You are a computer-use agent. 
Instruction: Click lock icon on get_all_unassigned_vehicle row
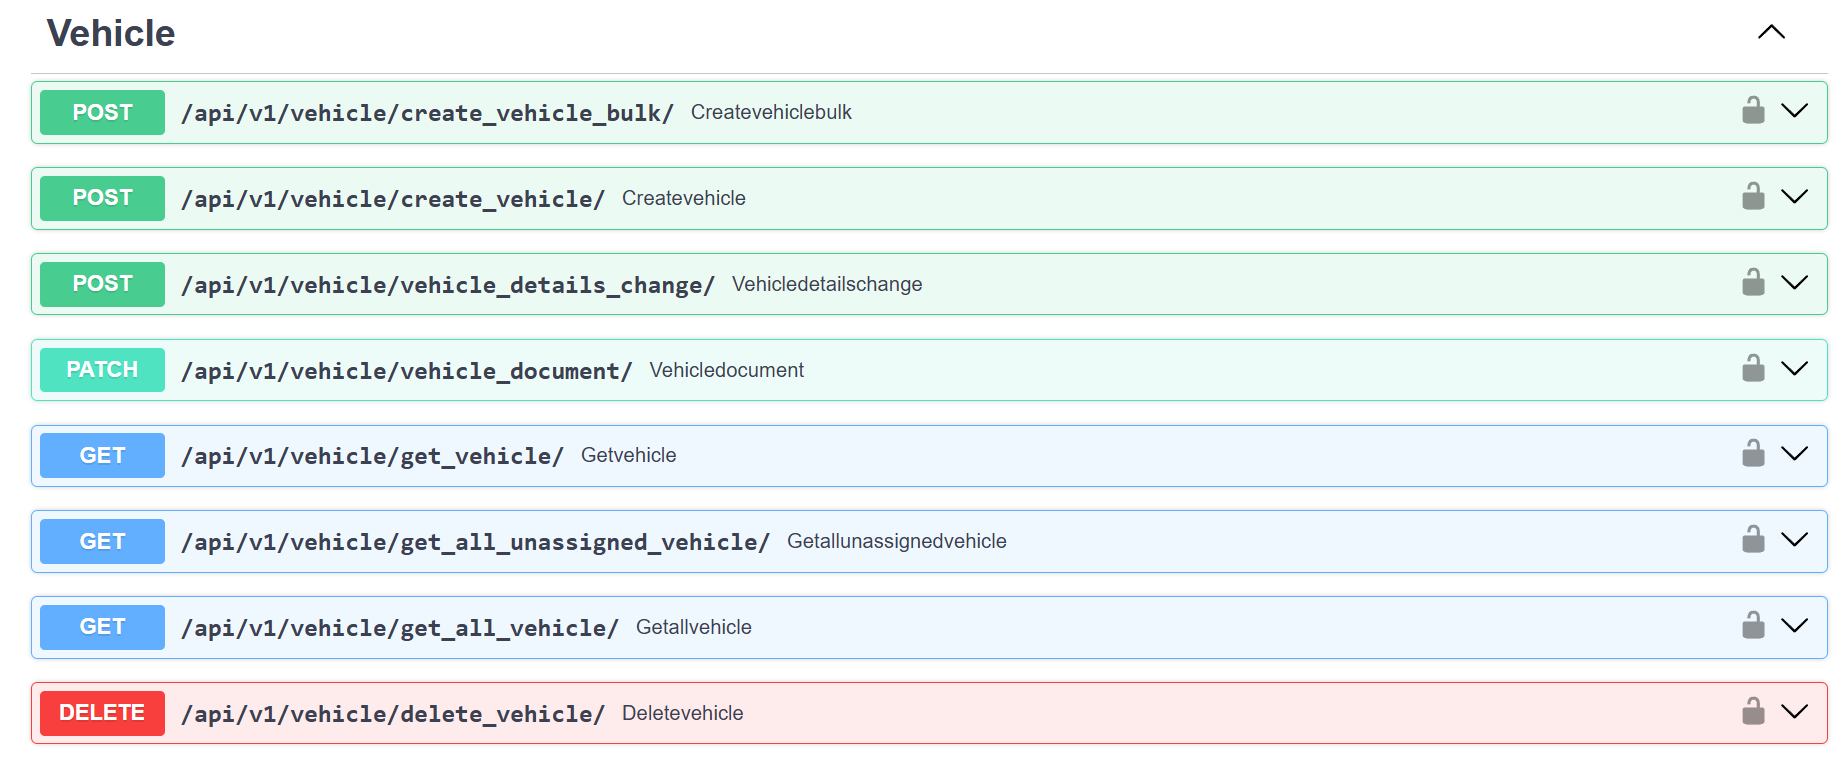(1753, 540)
